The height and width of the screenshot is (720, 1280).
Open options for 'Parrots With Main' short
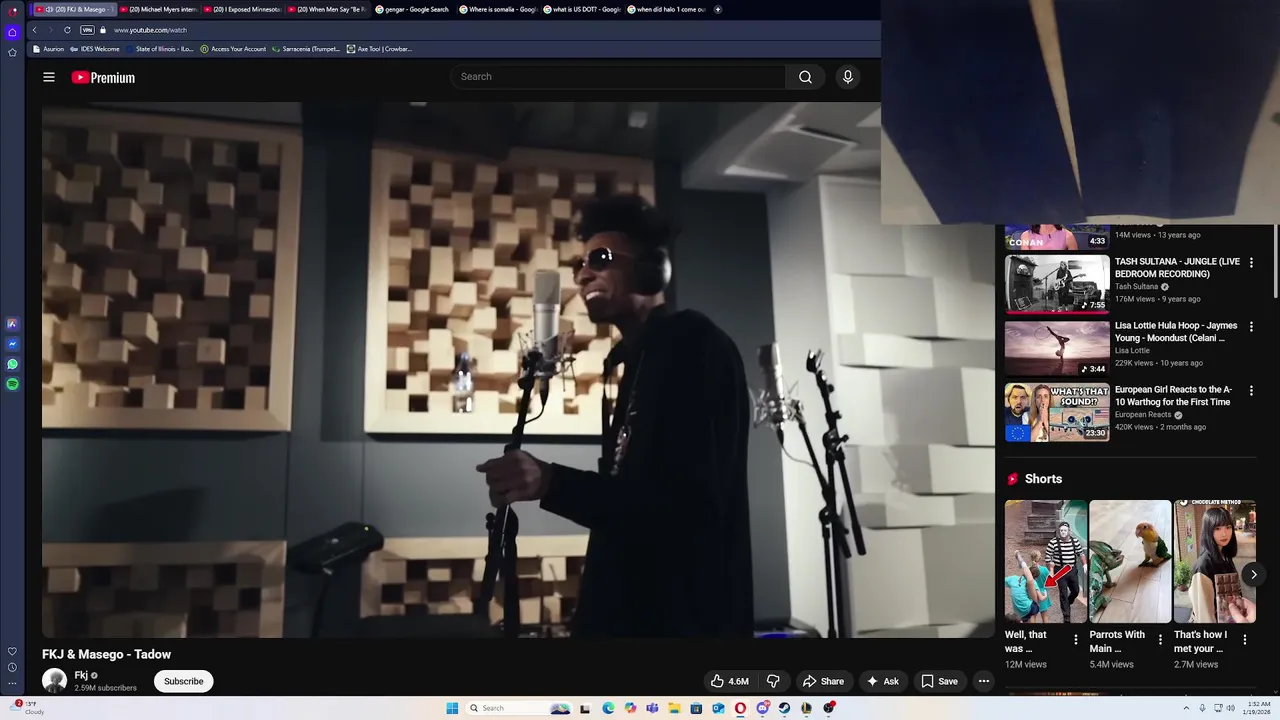1160,639
